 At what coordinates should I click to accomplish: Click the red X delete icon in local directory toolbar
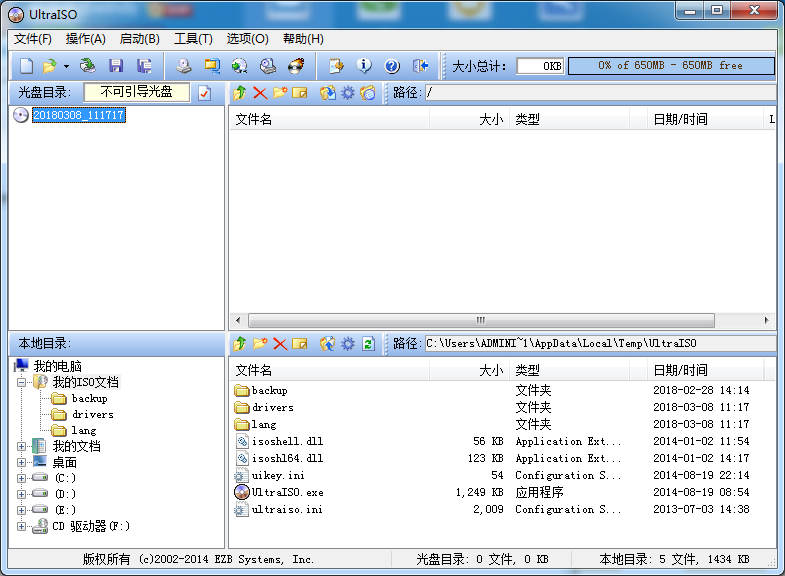[280, 344]
